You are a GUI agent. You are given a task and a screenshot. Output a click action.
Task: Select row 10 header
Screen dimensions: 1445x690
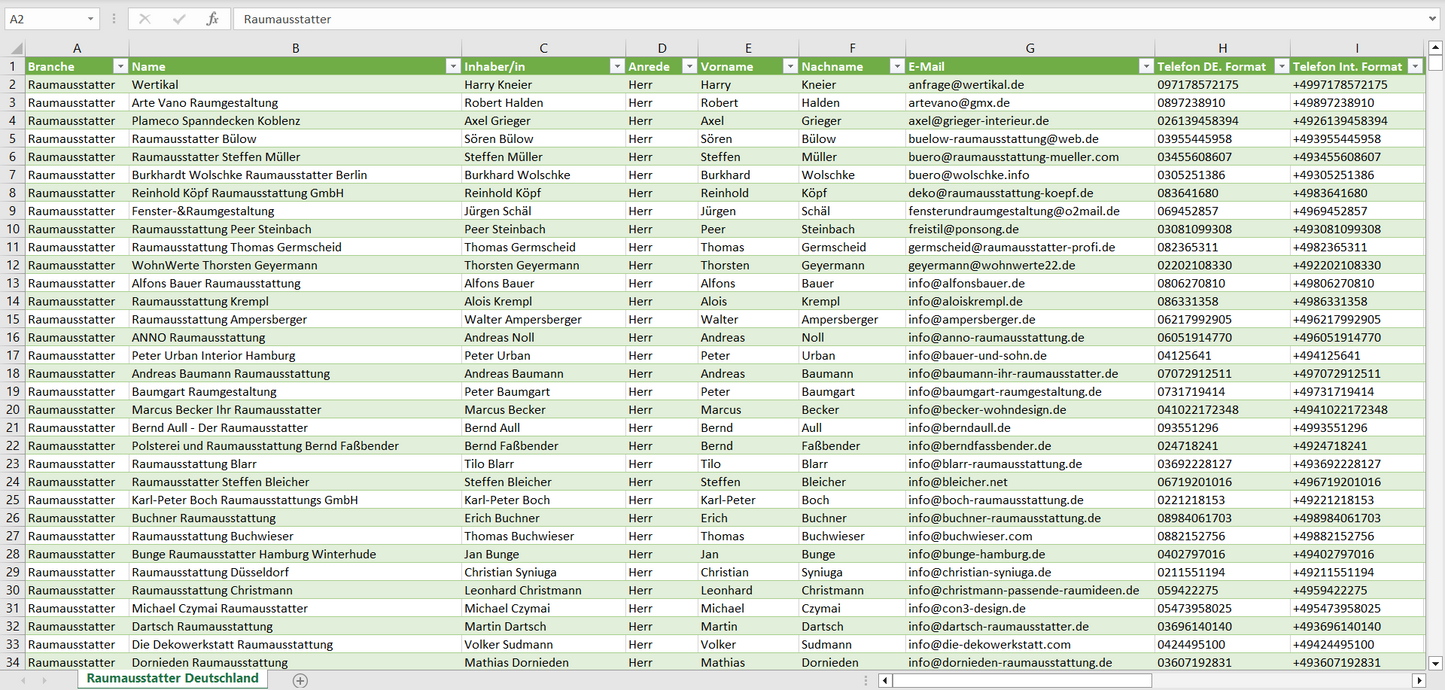[13, 229]
